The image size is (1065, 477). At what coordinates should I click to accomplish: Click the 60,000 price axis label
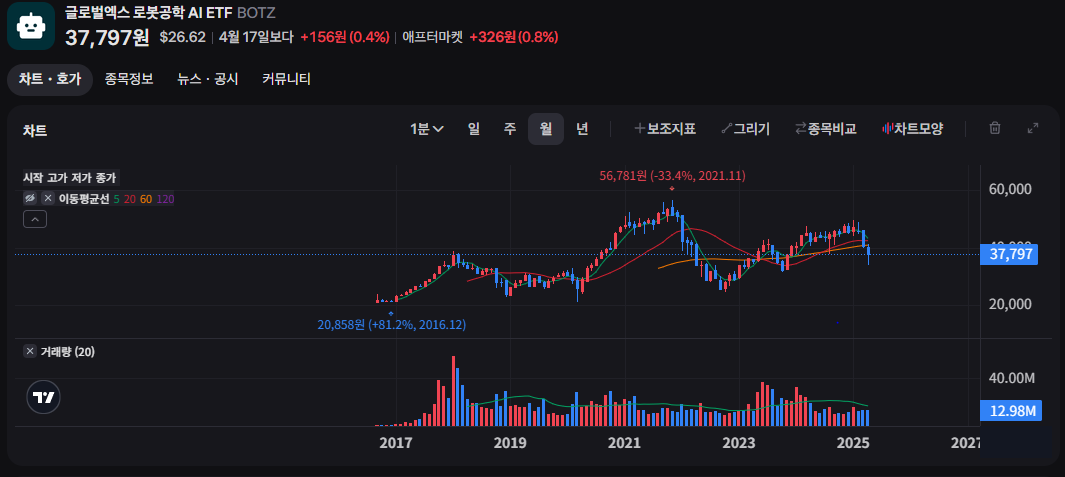click(x=1009, y=188)
